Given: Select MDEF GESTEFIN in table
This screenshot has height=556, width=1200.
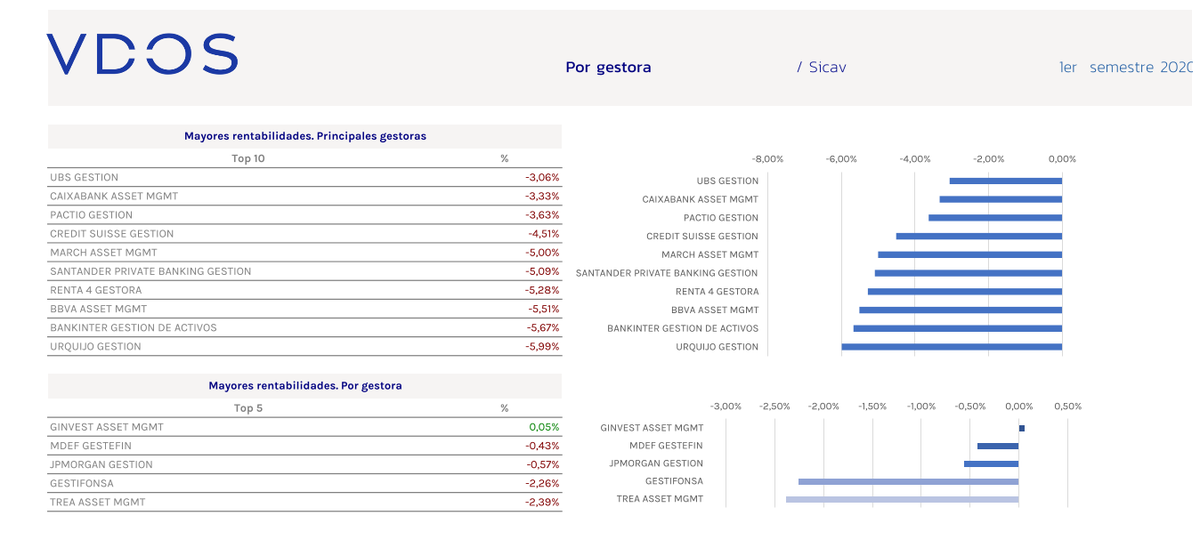Looking at the screenshot, I should click(x=91, y=446).
